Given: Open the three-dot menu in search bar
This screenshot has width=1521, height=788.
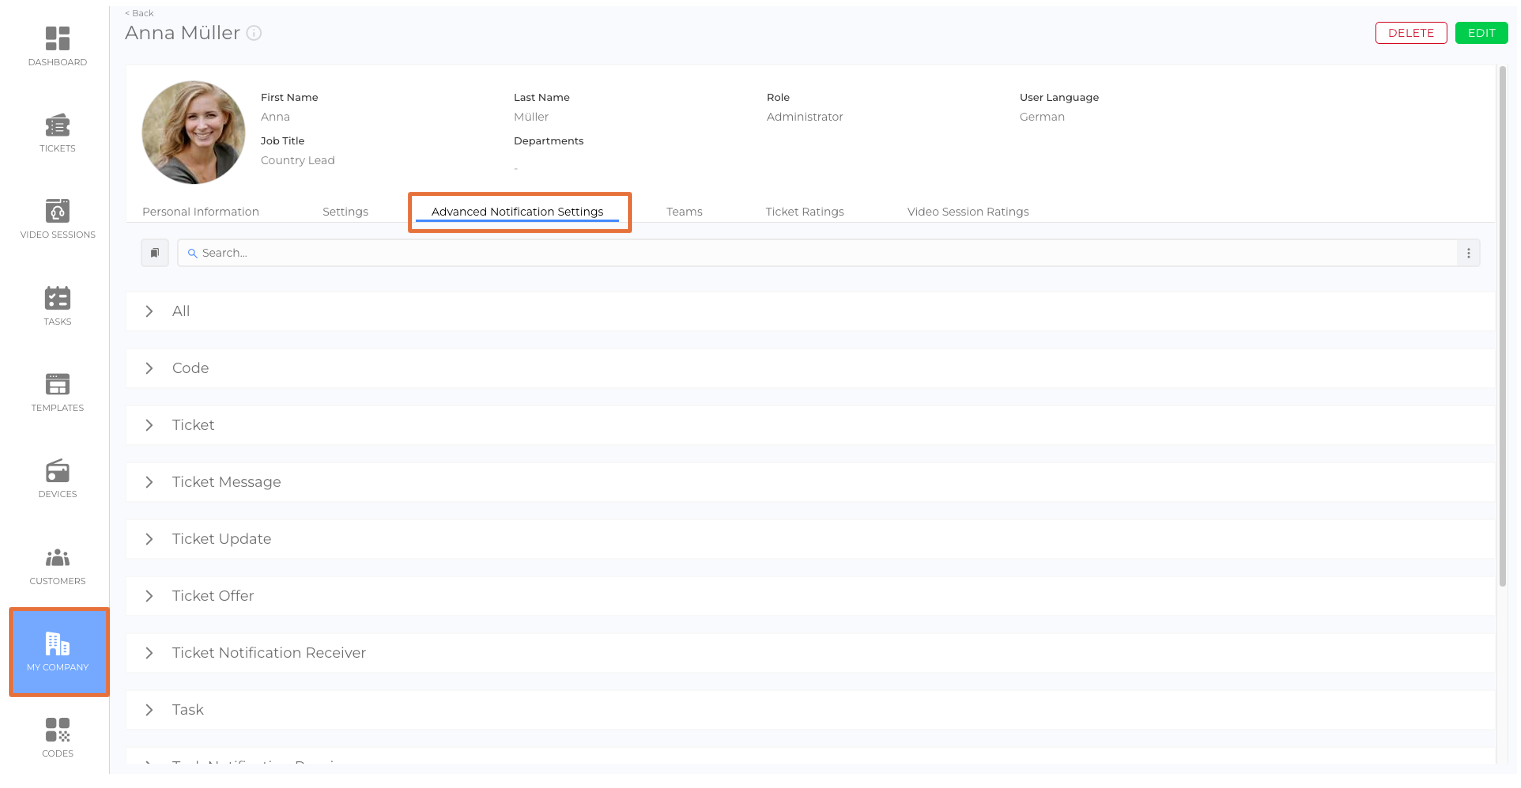Looking at the screenshot, I should (x=1468, y=253).
